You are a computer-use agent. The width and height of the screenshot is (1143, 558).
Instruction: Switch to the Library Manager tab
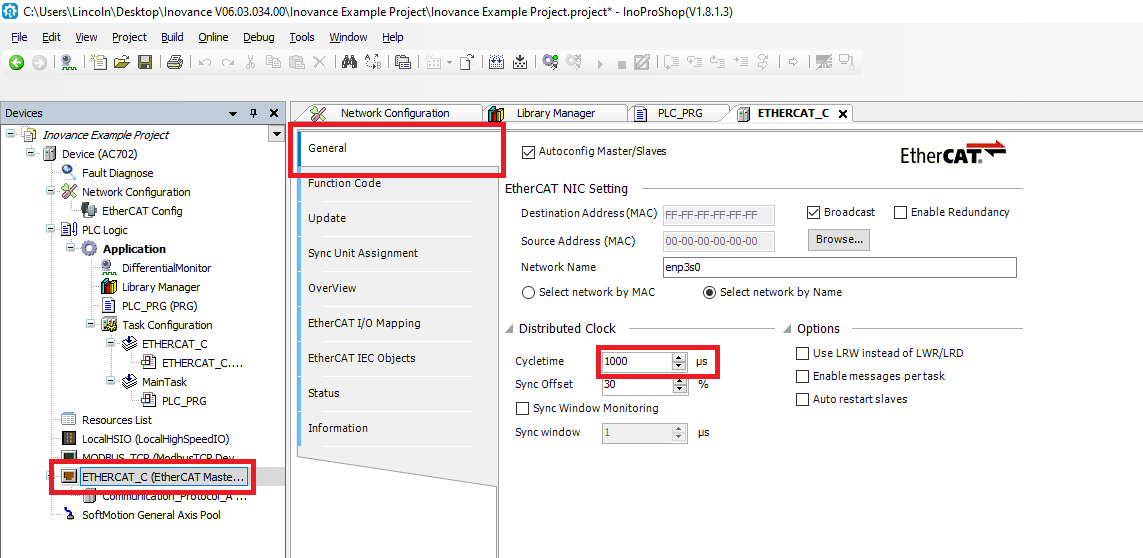[x=555, y=113]
